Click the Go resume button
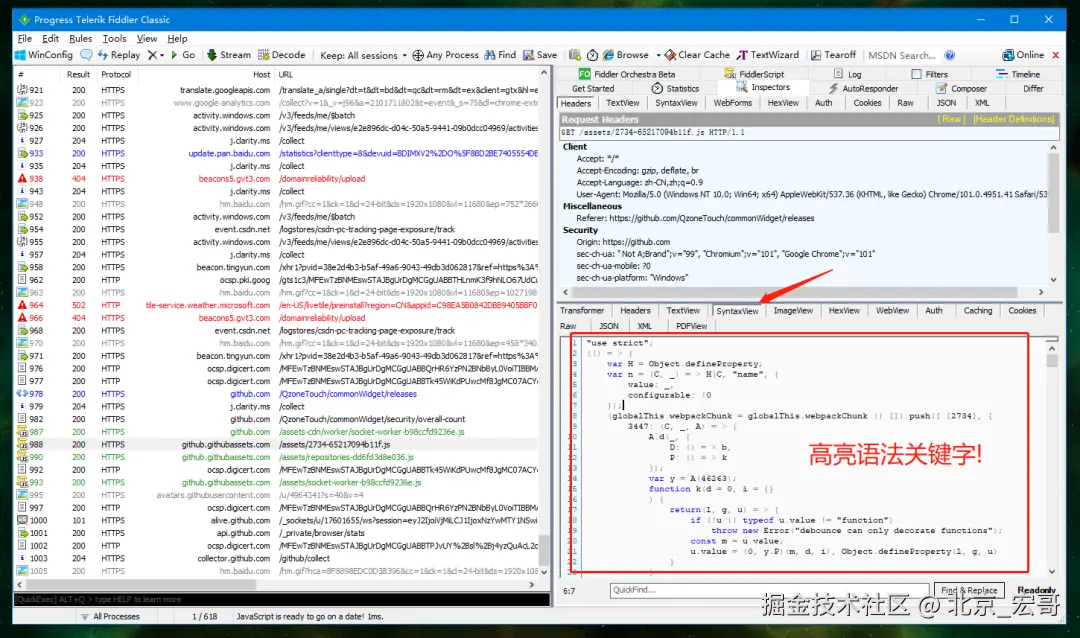 183,55
